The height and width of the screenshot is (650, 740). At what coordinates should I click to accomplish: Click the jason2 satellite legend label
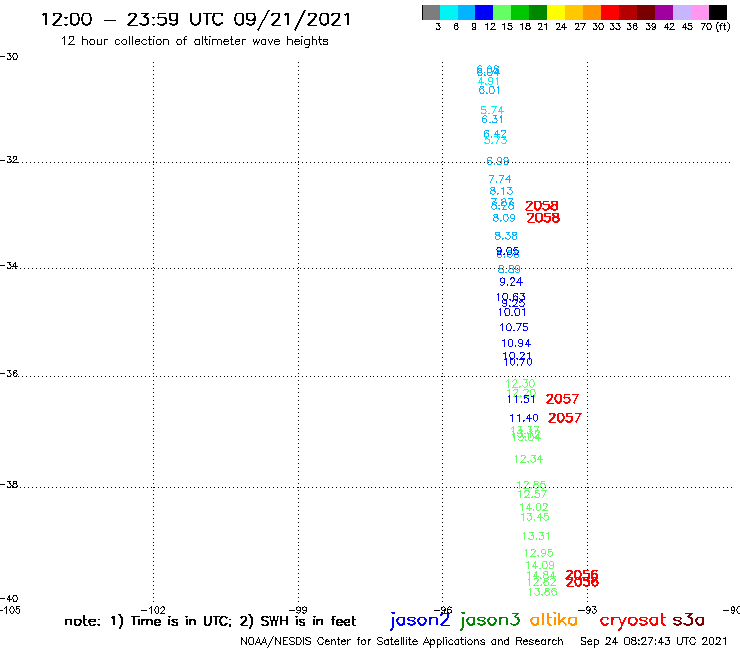(420, 620)
